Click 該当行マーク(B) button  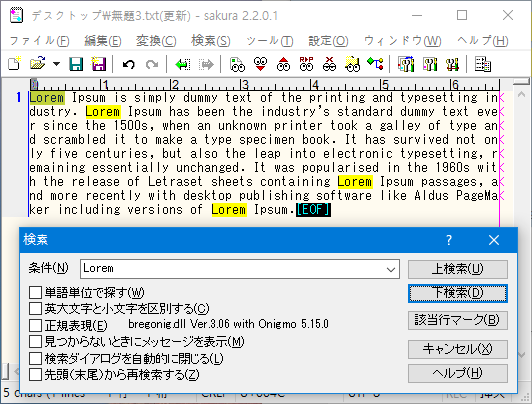[x=458, y=320]
